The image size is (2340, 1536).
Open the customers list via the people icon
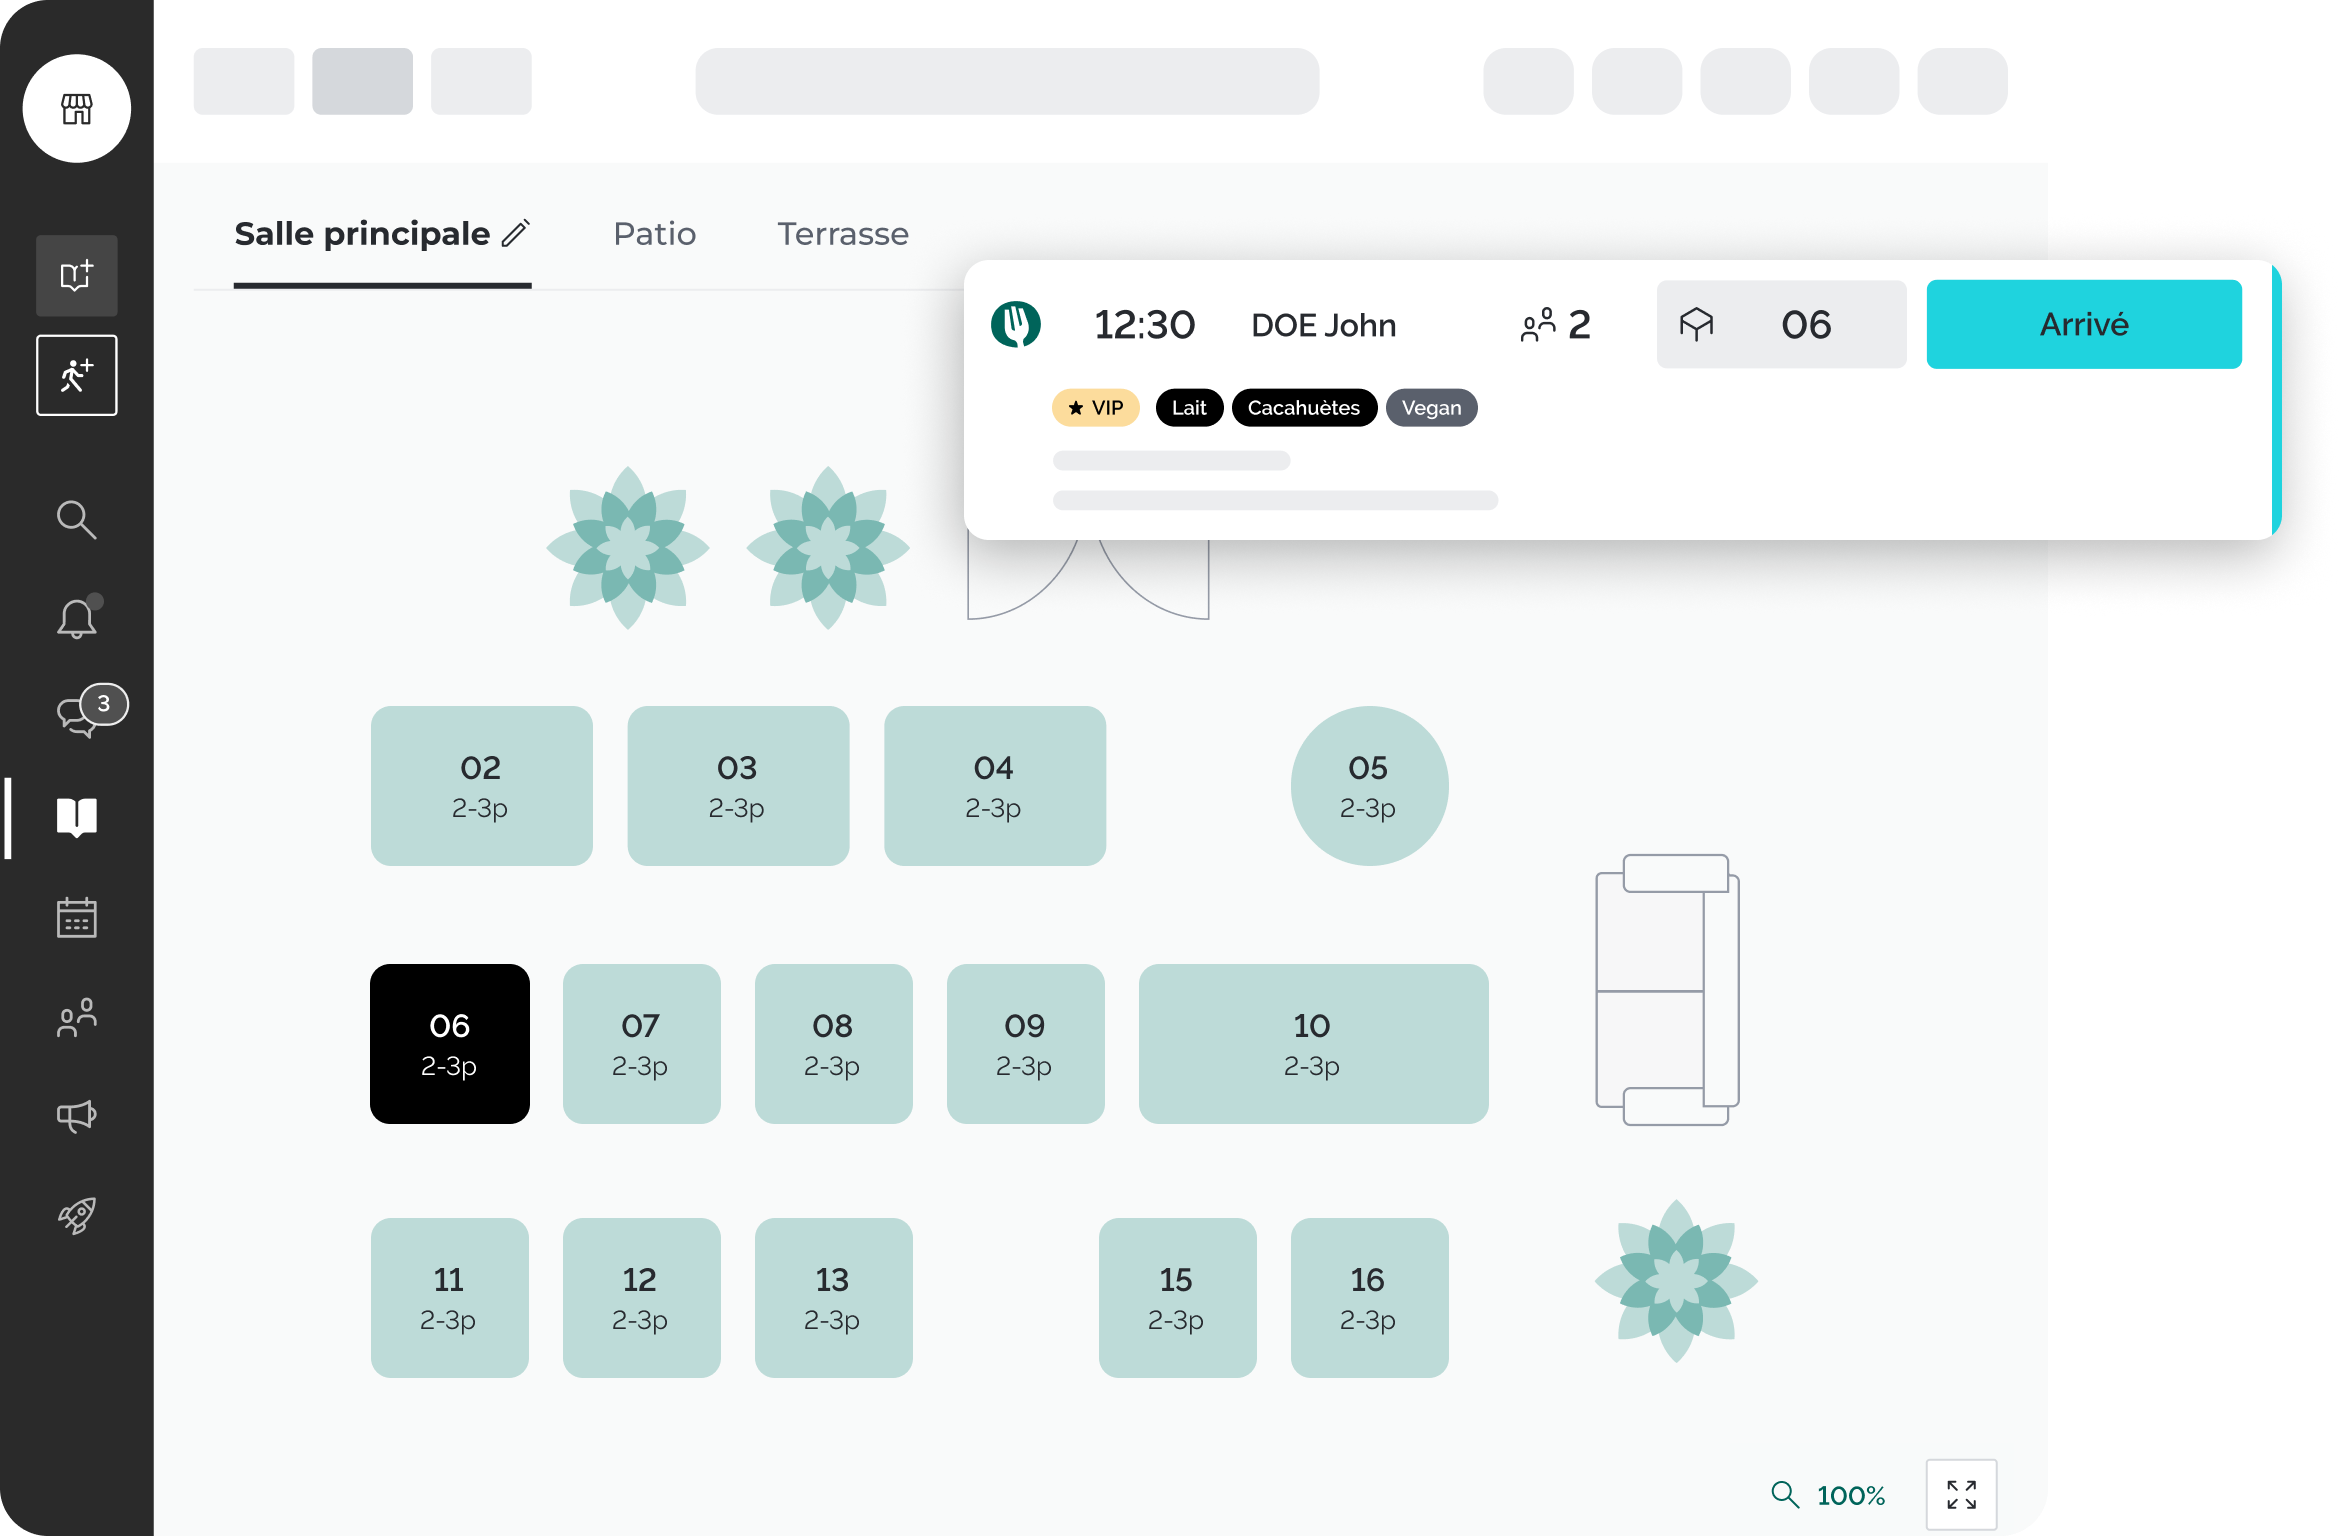pos(77,1017)
